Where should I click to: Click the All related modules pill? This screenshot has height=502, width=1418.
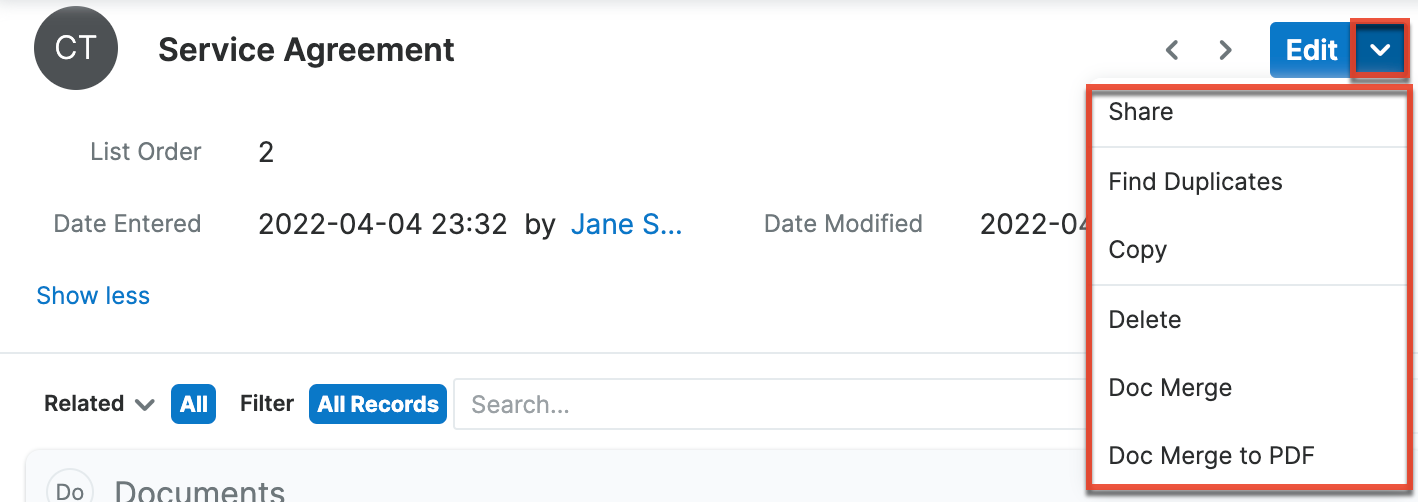[194, 404]
